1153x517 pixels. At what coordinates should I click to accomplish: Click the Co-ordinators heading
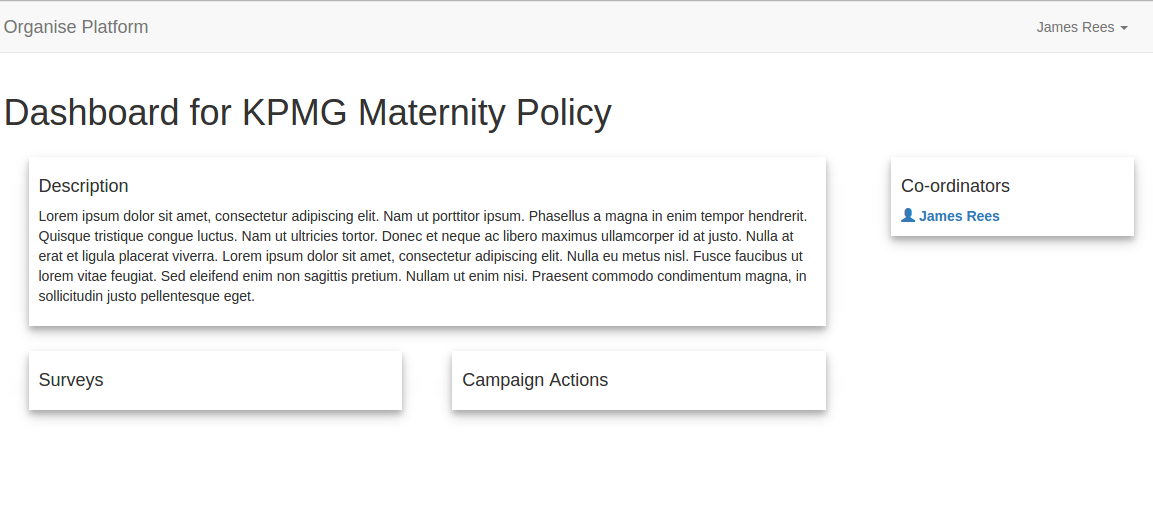955,186
